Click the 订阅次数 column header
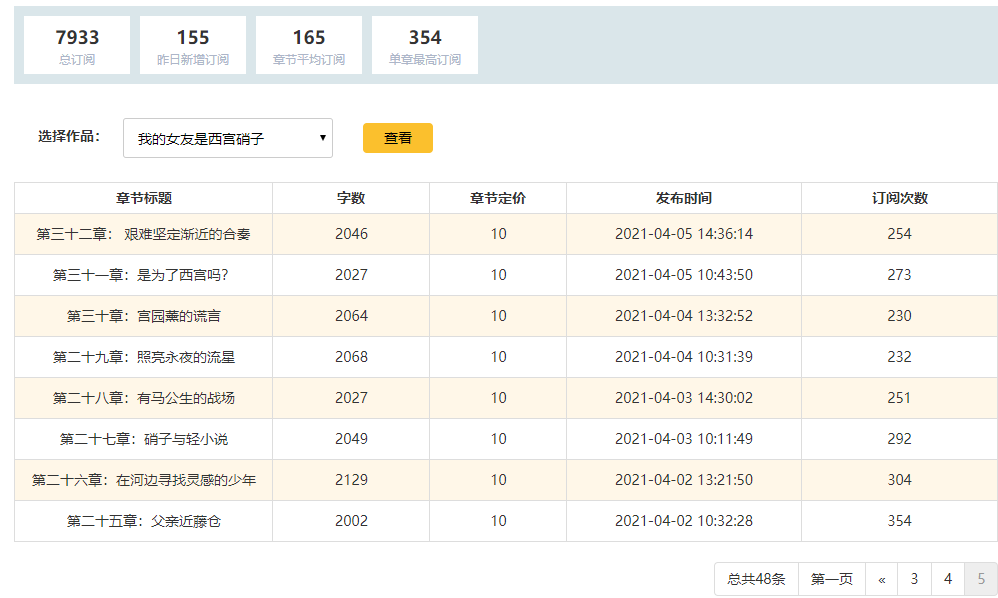Viewport: 998px width, 598px height. [x=899, y=198]
